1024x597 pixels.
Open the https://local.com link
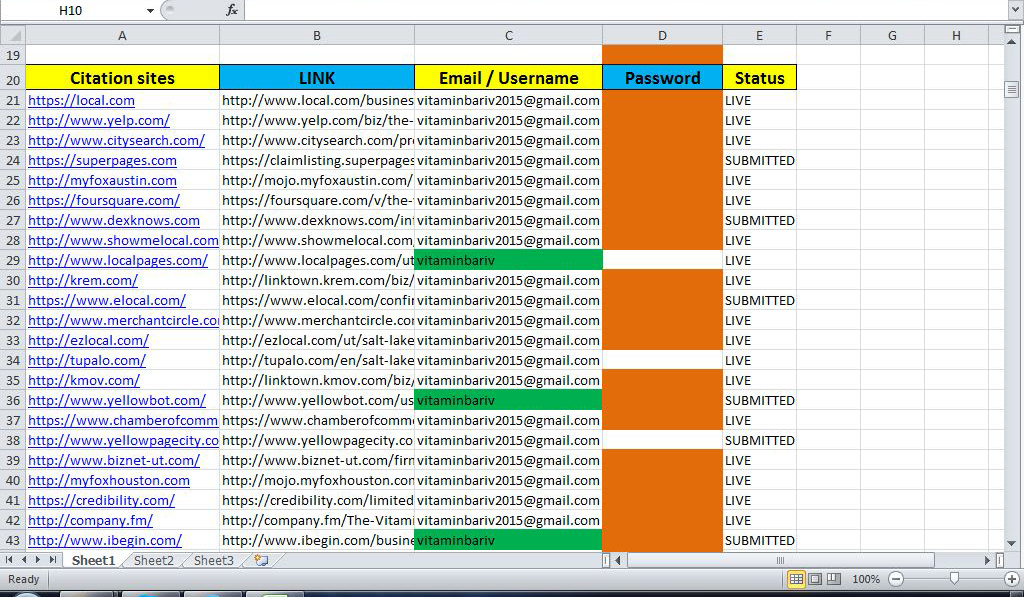(82, 101)
